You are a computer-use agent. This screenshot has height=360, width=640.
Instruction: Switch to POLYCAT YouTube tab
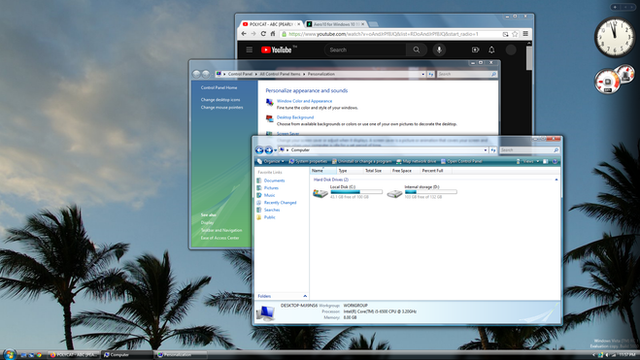tap(271, 24)
